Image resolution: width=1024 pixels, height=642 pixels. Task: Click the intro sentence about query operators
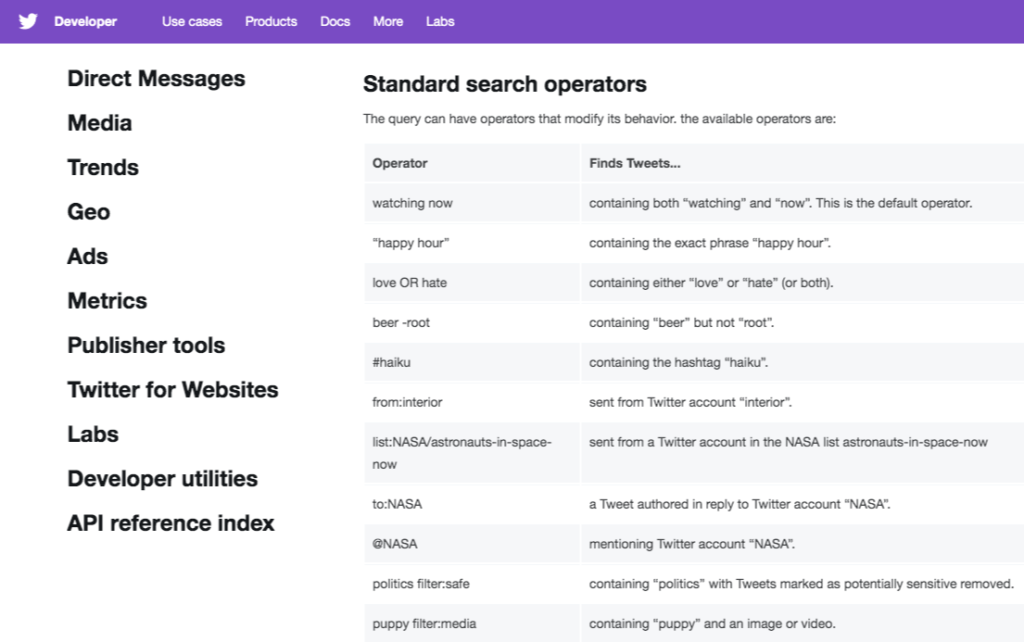click(x=600, y=119)
